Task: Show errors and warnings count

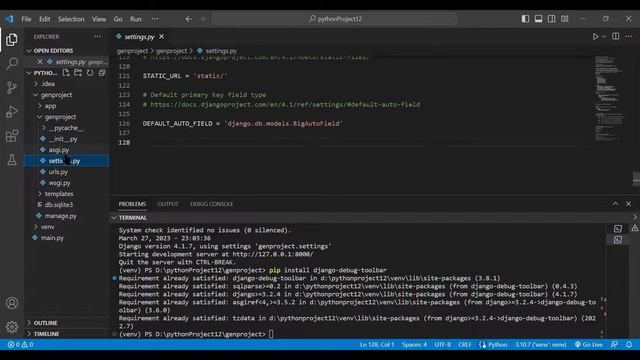Action: click(20, 344)
